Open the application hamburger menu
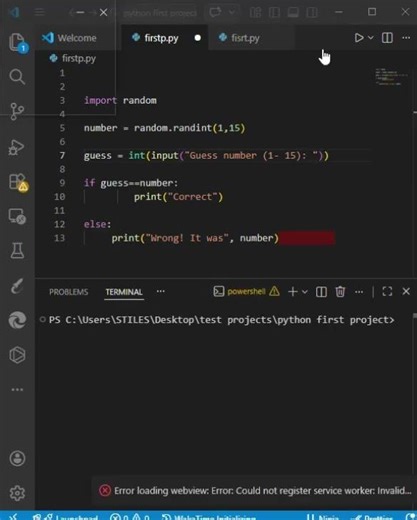 40,13
